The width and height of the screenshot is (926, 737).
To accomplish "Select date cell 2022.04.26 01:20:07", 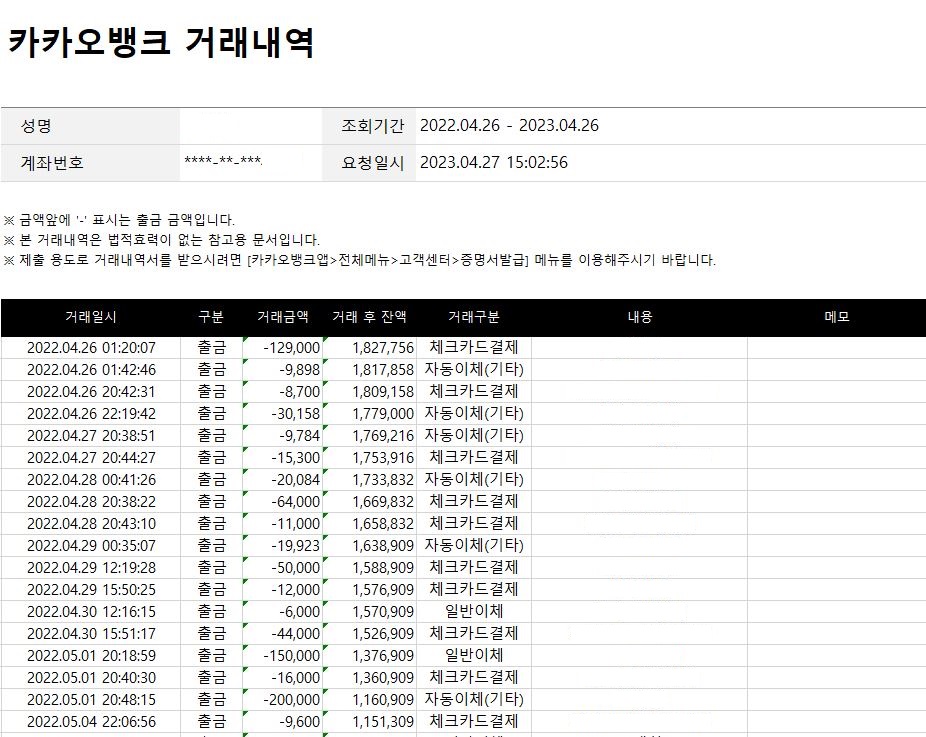I will pos(91,348).
